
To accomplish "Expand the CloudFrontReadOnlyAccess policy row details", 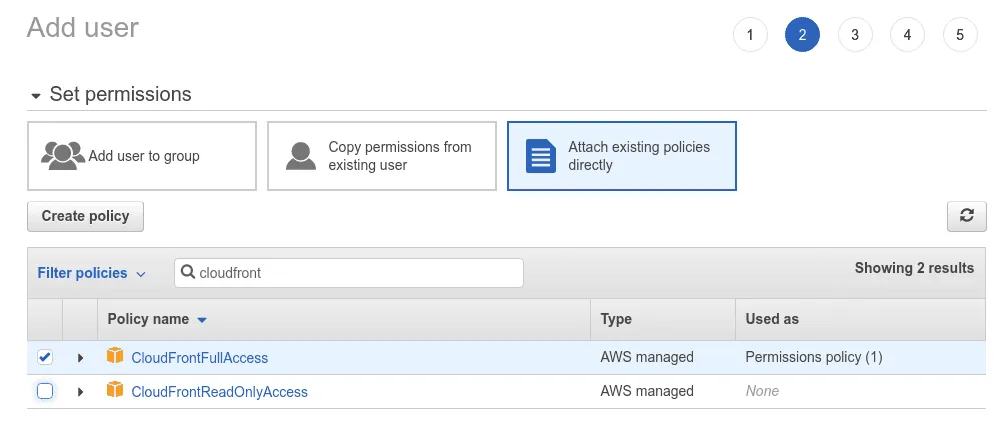I will click(x=80, y=391).
